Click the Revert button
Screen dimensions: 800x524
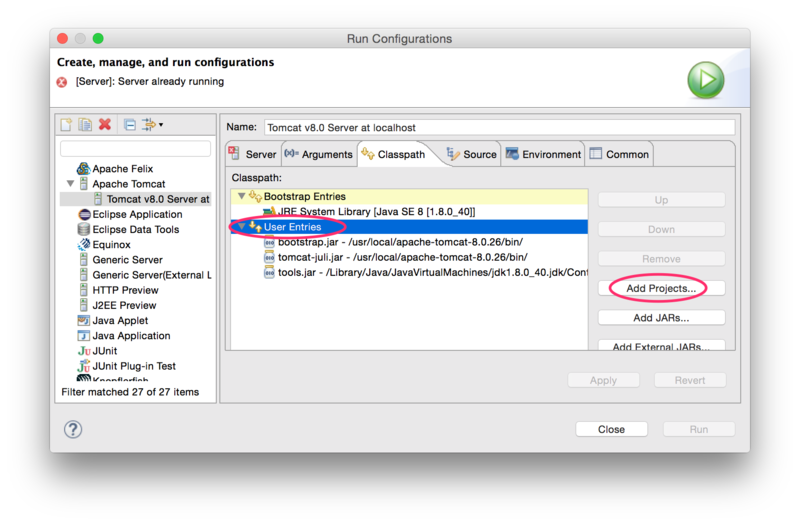[x=690, y=380]
